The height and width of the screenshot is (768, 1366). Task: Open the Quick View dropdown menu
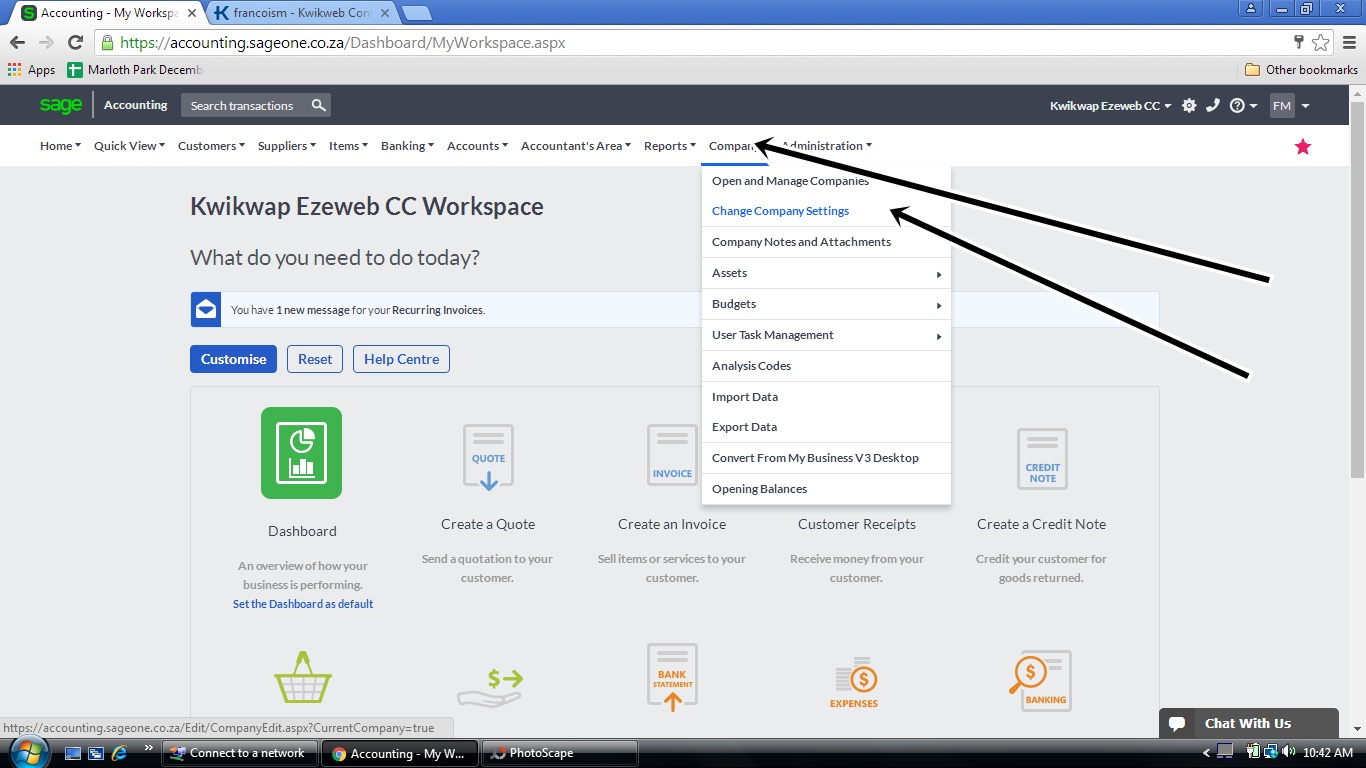tap(129, 146)
